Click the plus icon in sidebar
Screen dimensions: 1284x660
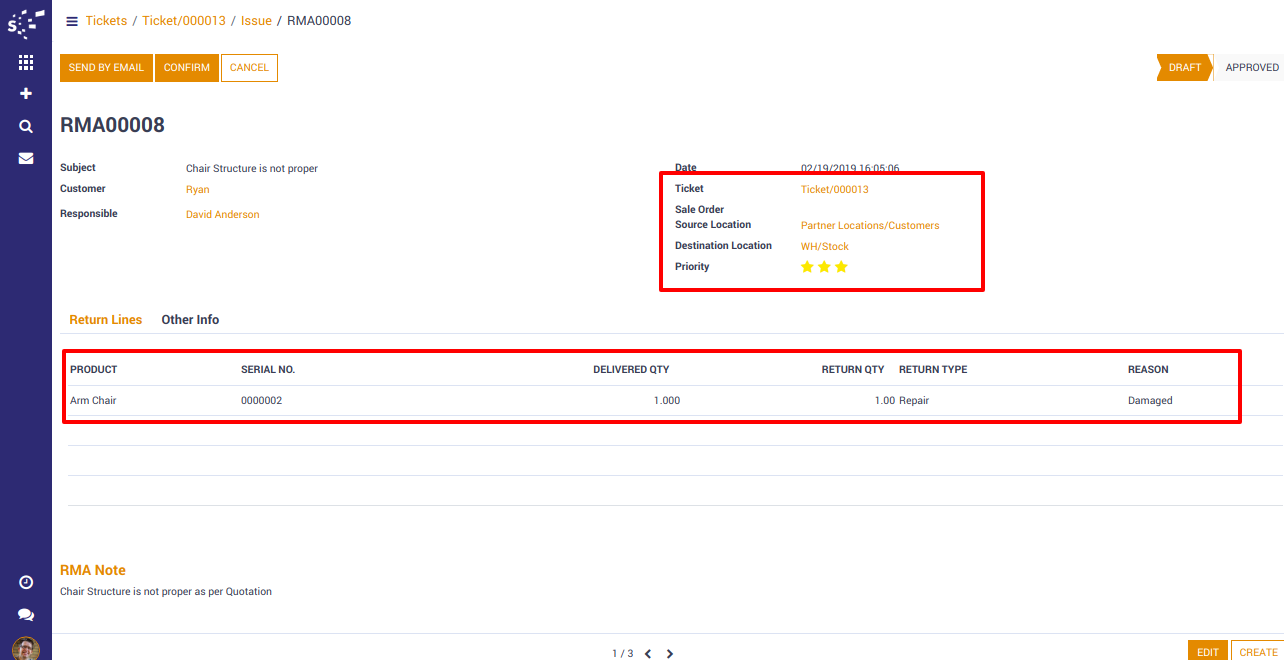[26, 94]
